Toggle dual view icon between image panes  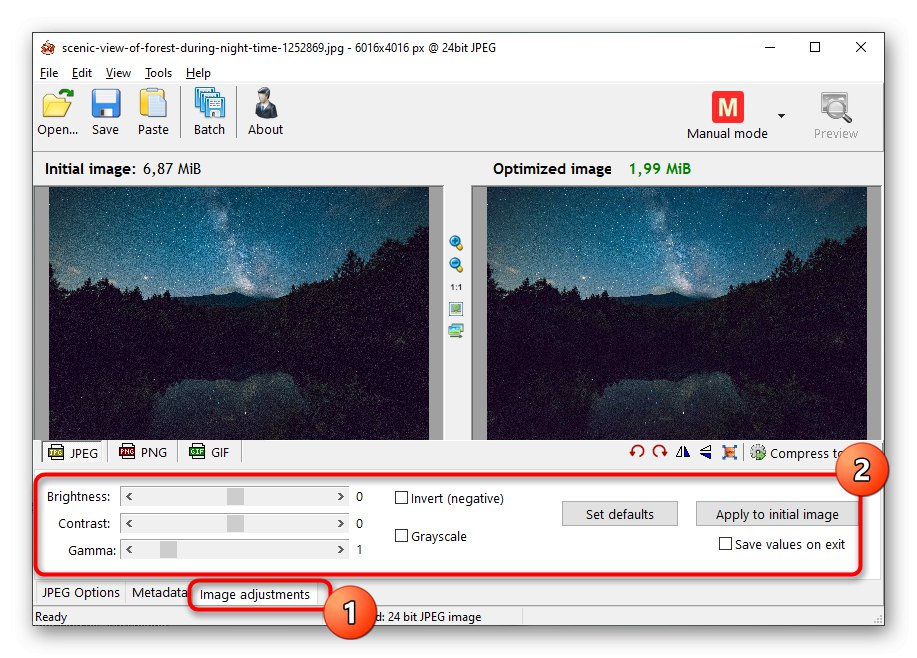(x=456, y=331)
